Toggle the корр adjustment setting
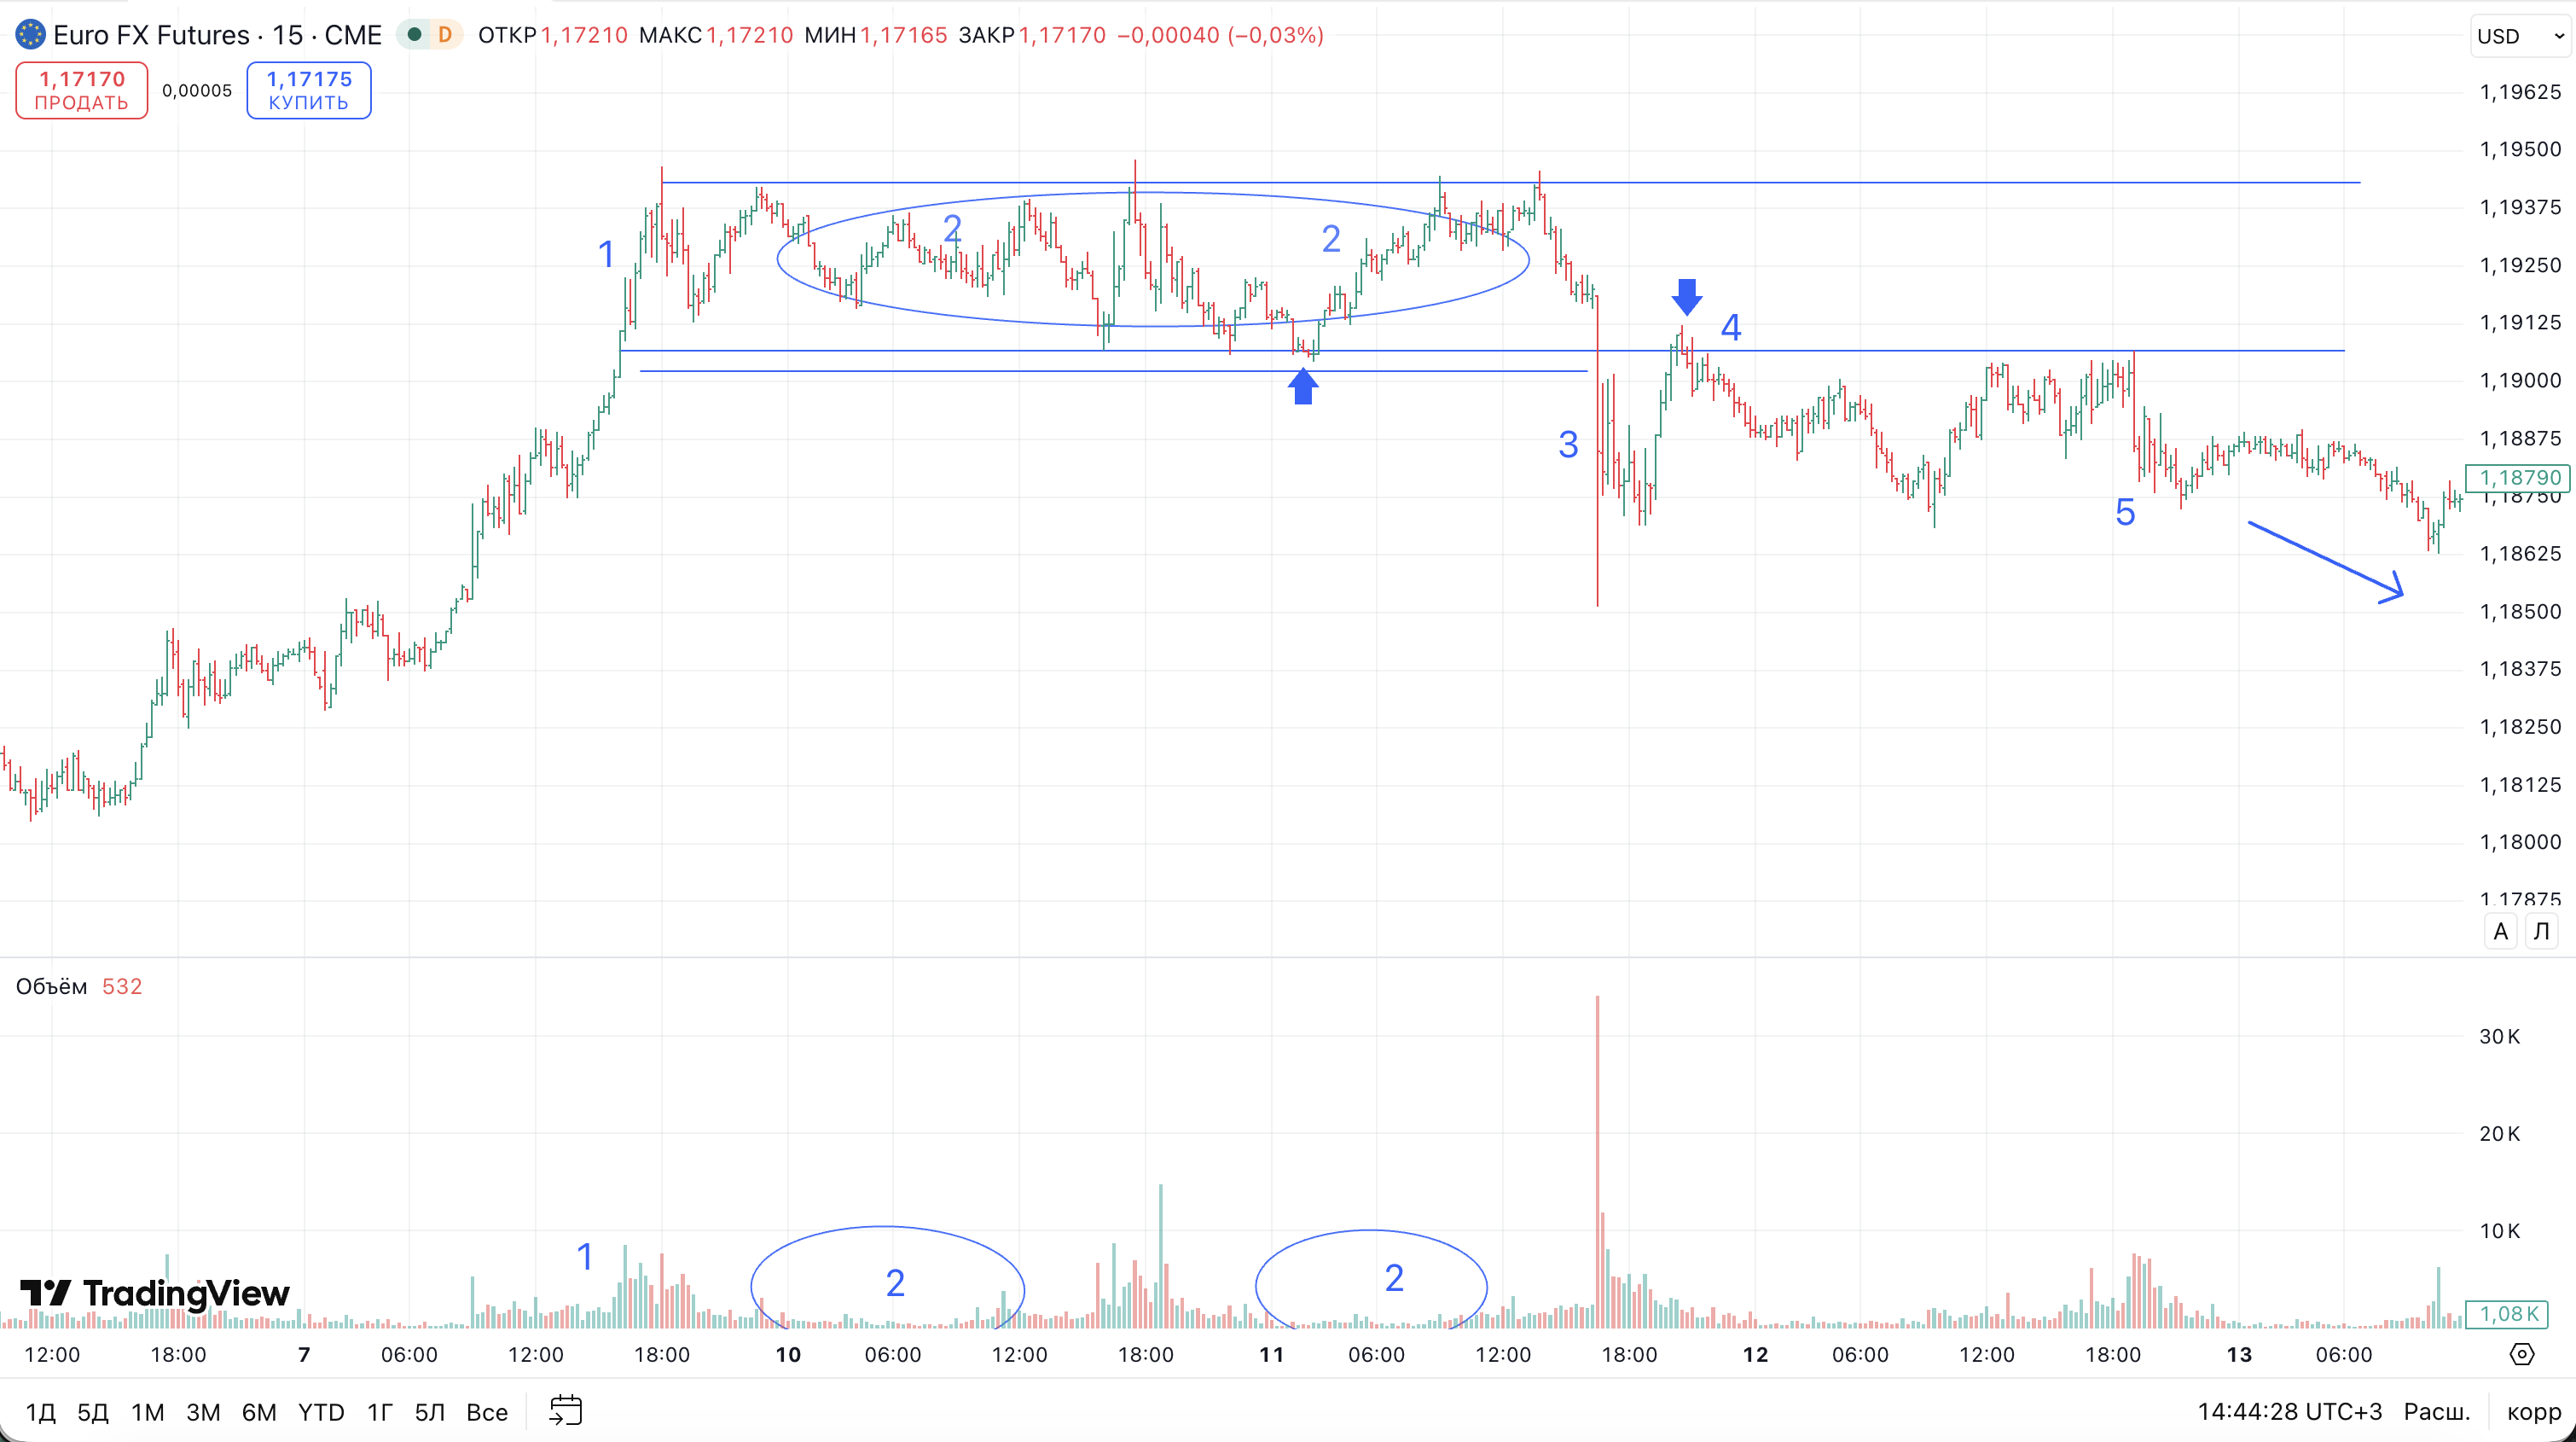 click(2533, 1411)
